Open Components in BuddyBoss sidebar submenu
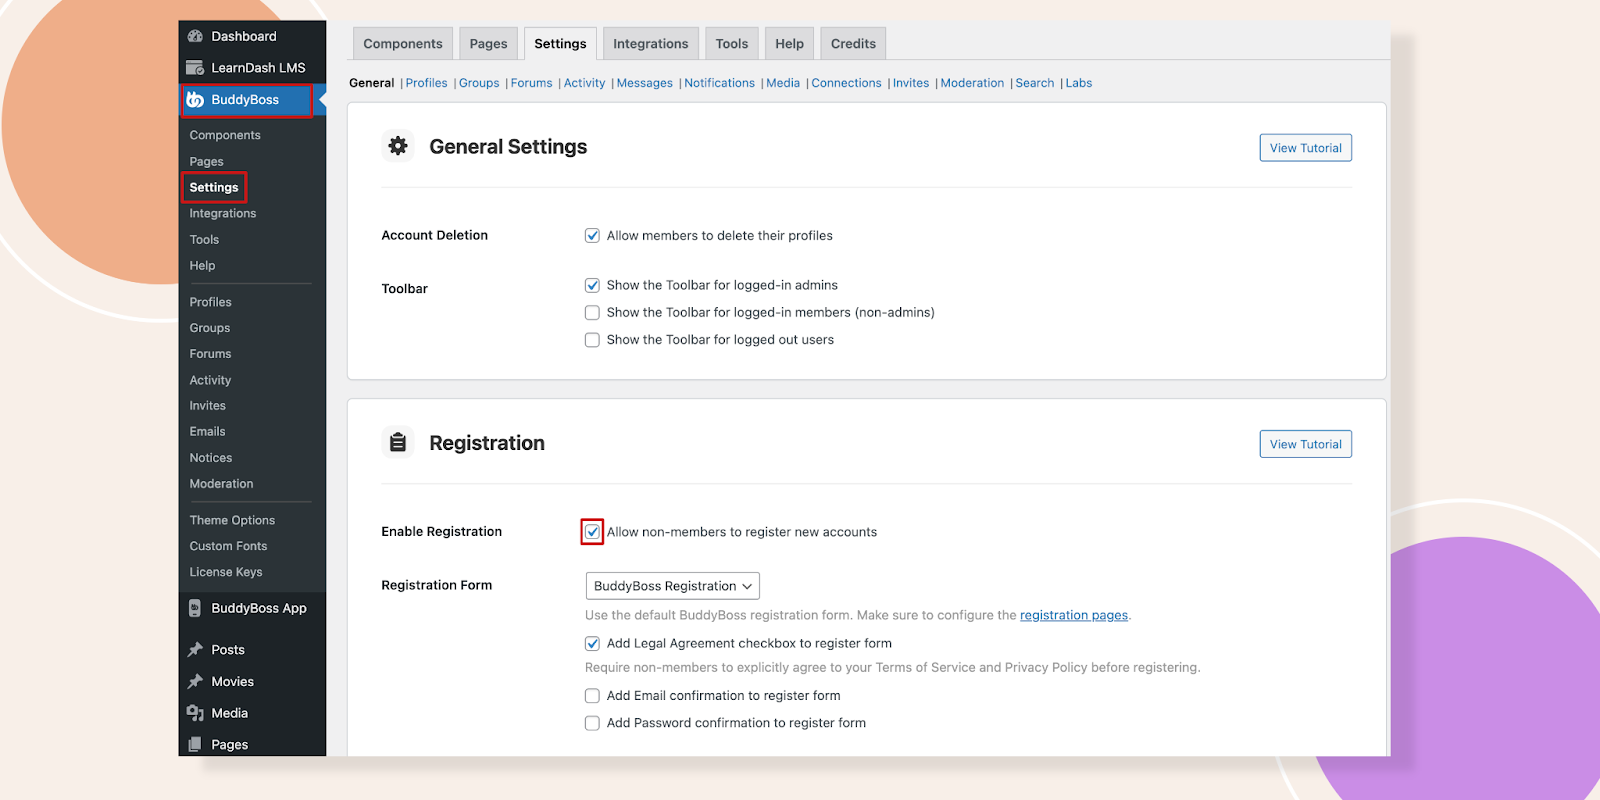 [x=225, y=135]
